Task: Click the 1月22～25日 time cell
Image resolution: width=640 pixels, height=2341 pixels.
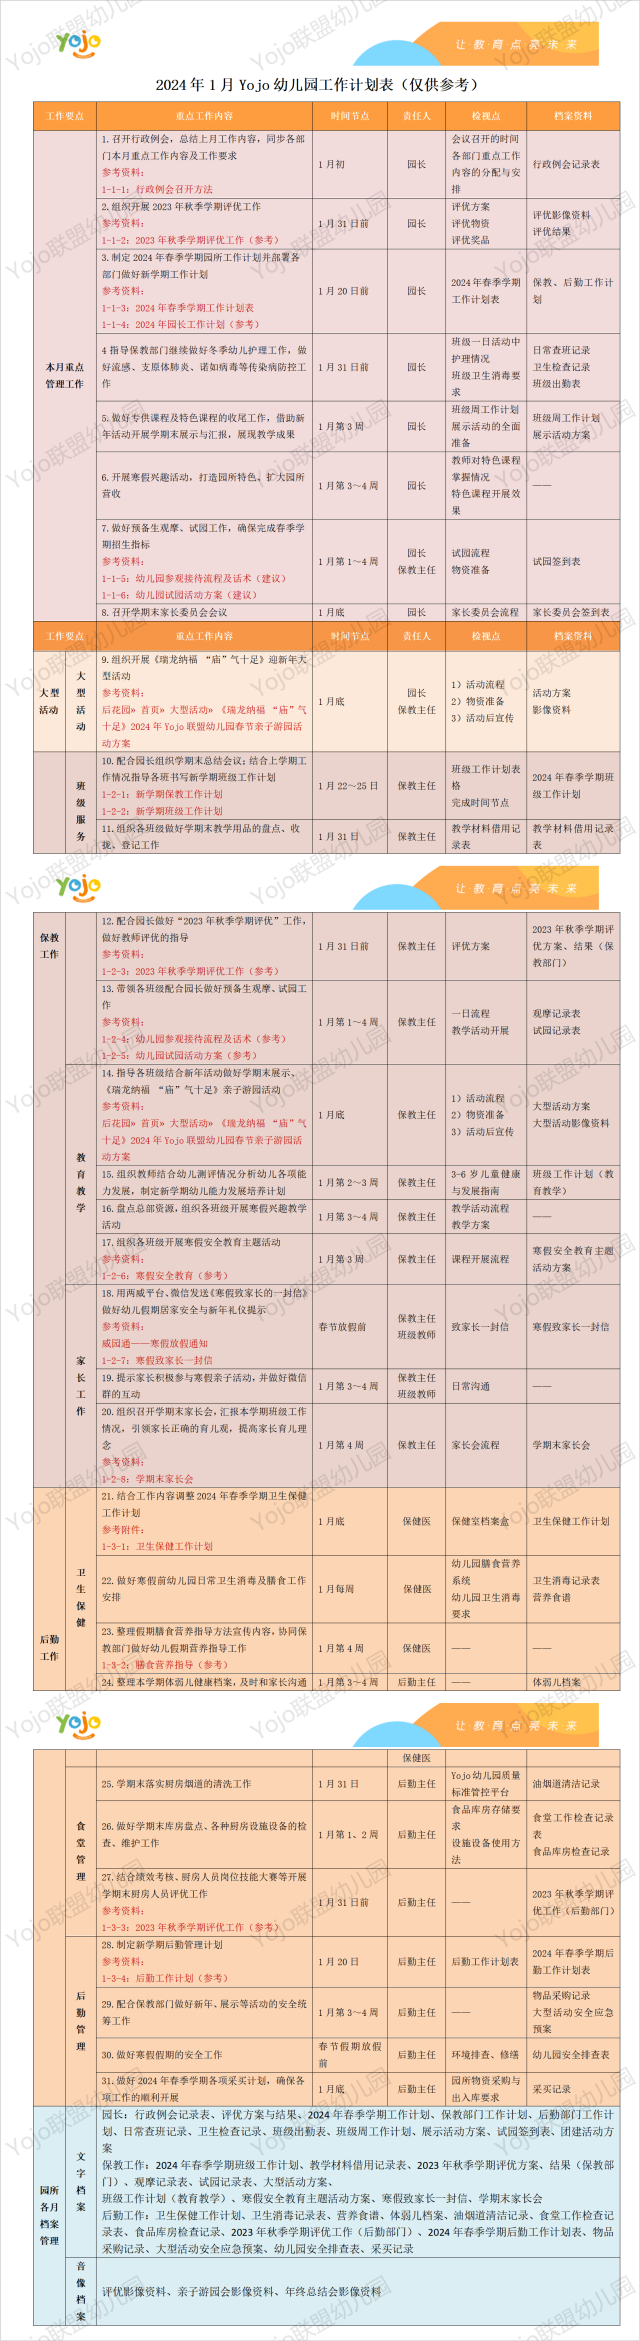Action: coord(348,786)
